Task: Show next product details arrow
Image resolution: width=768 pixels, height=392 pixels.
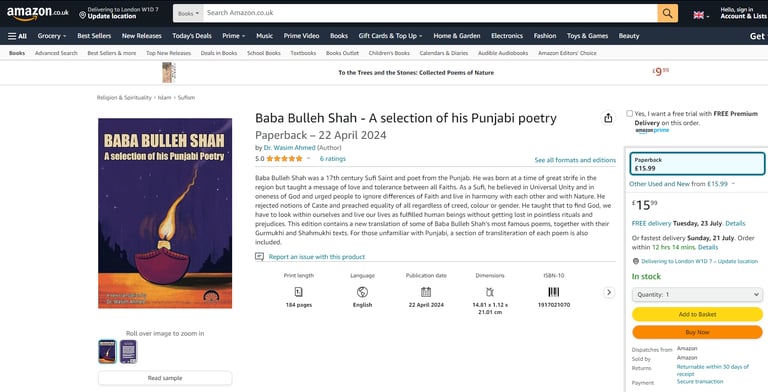Action: (x=609, y=293)
